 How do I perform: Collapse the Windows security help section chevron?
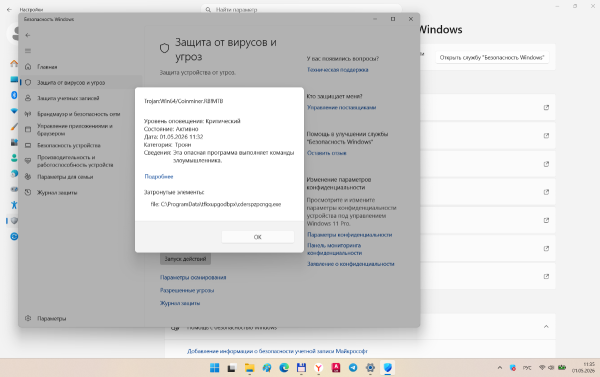pyautogui.click(x=546, y=326)
